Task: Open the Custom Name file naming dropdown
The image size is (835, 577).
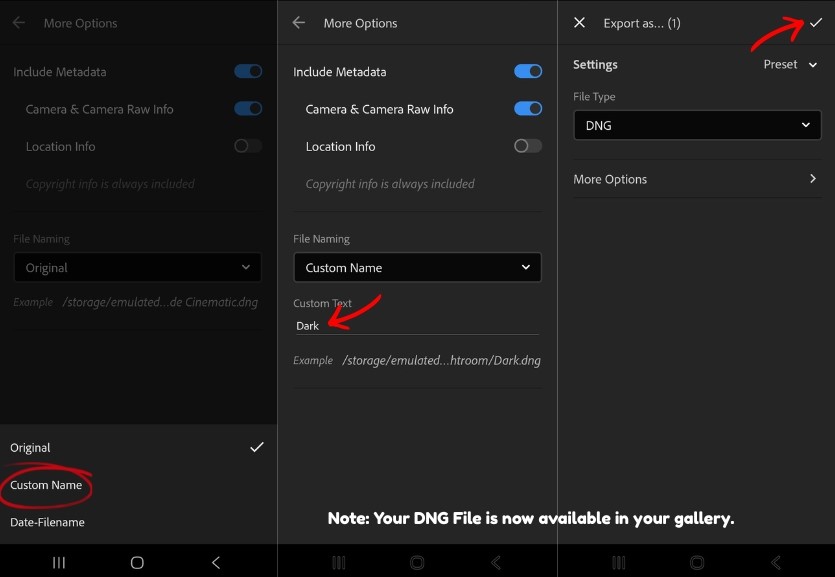Action: pyautogui.click(x=418, y=267)
